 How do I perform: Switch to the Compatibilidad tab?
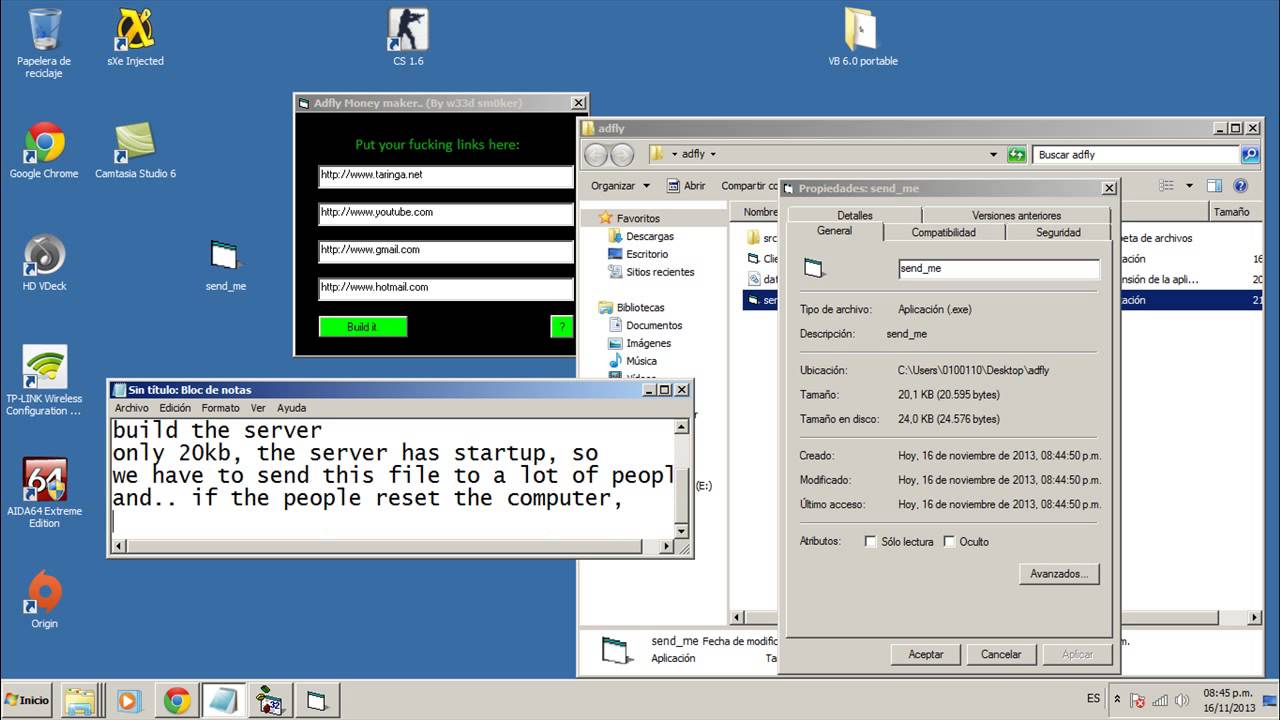pos(943,232)
